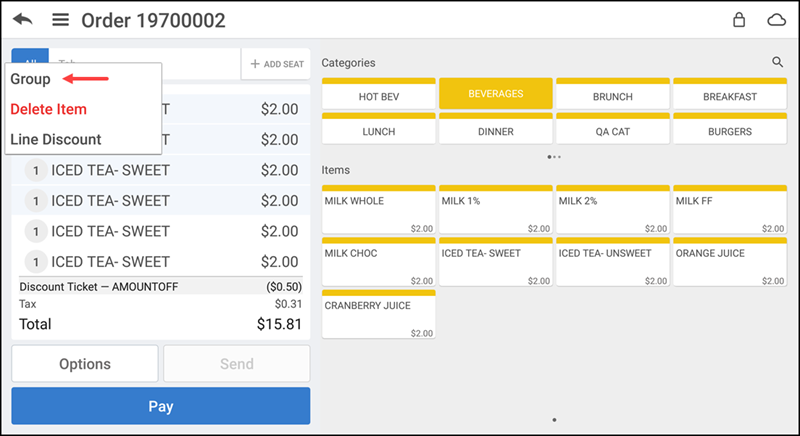Viewport: 800px width, 436px height.
Task: Tap the lock icon in header
Action: tap(739, 20)
